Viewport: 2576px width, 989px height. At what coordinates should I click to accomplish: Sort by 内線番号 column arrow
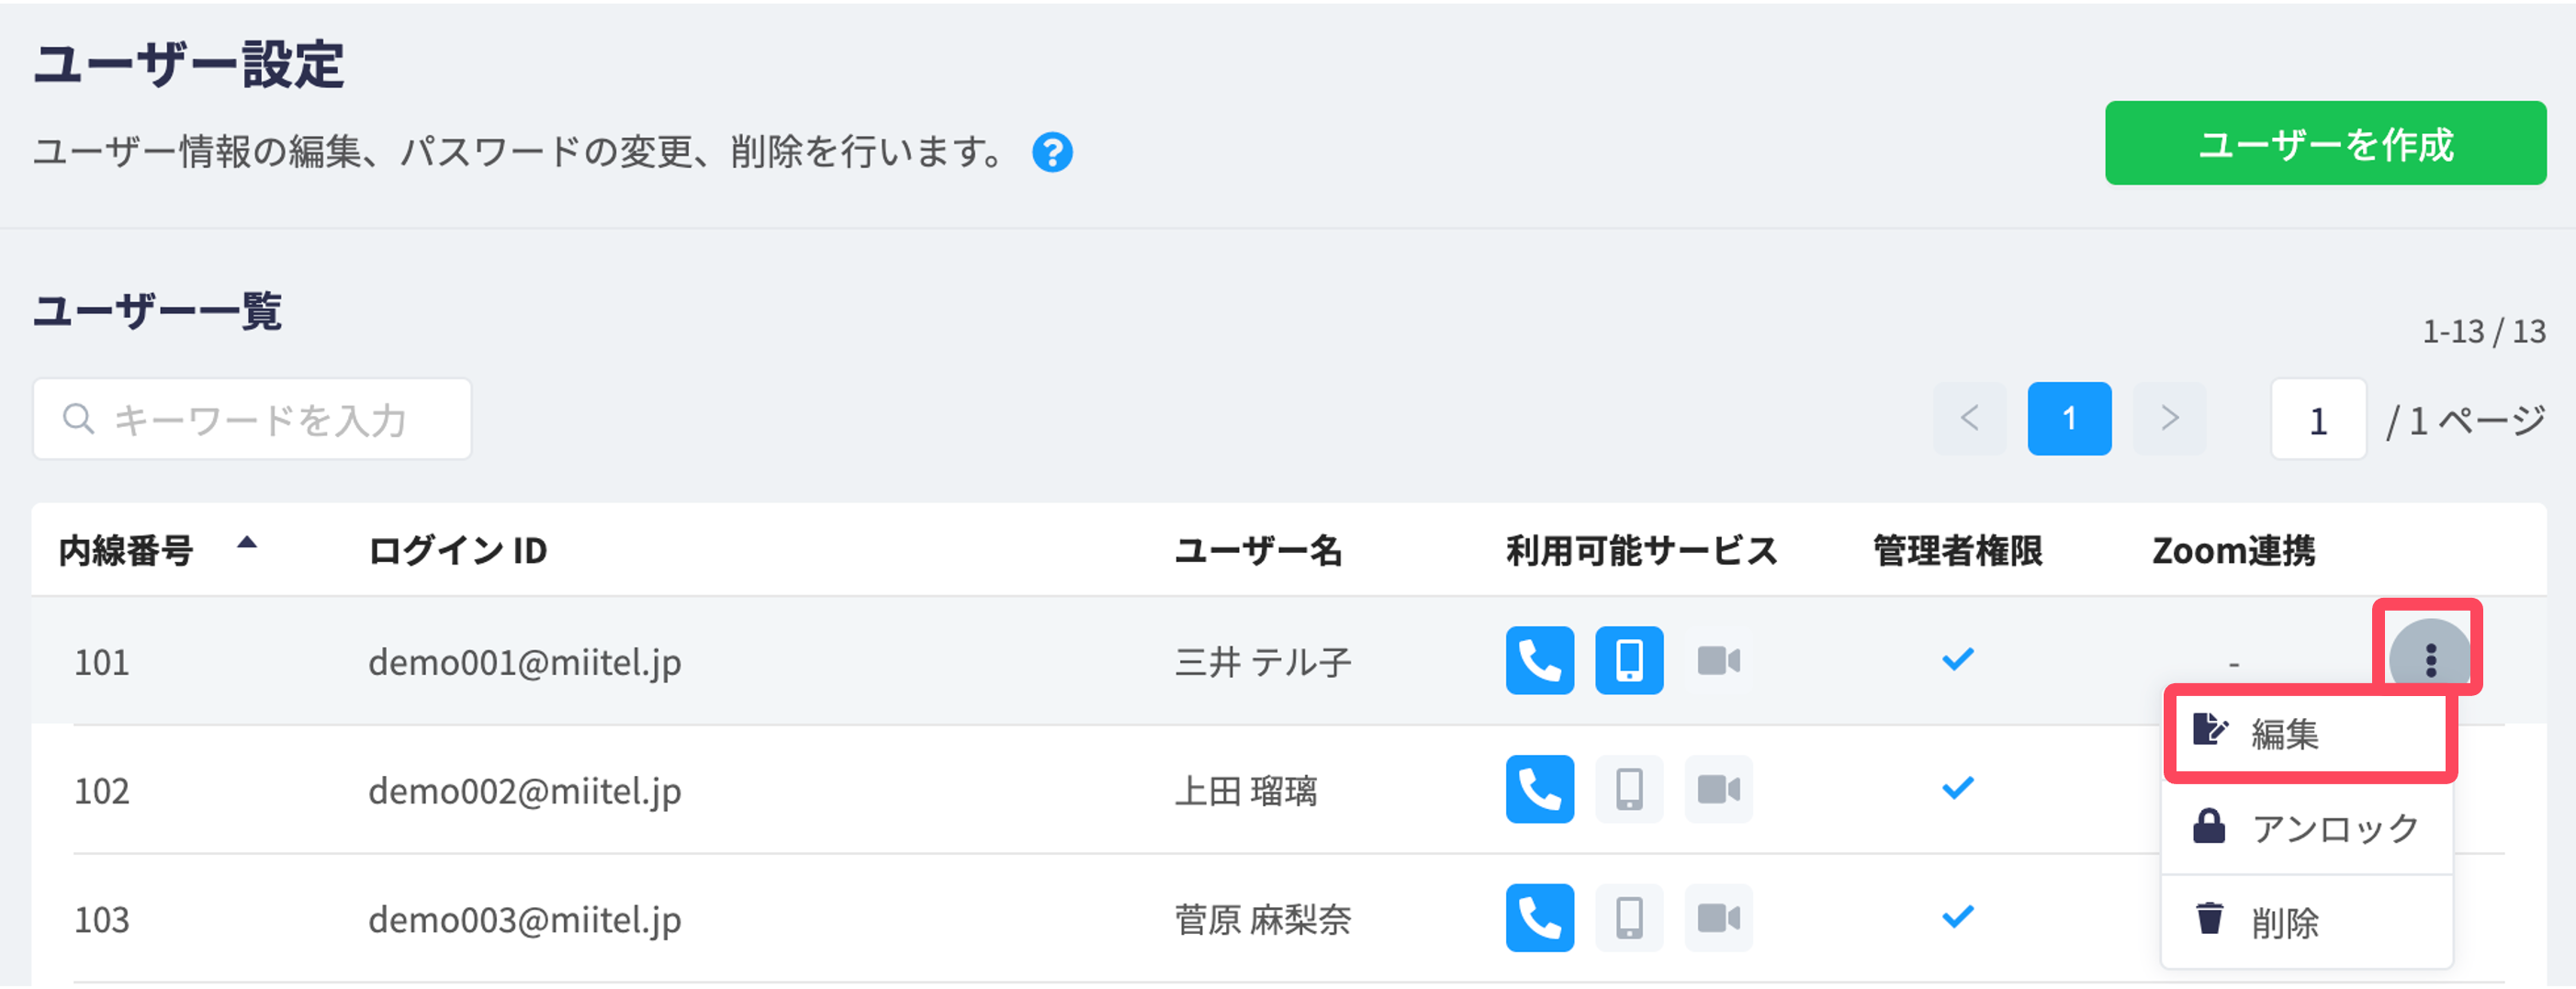pyautogui.click(x=247, y=544)
